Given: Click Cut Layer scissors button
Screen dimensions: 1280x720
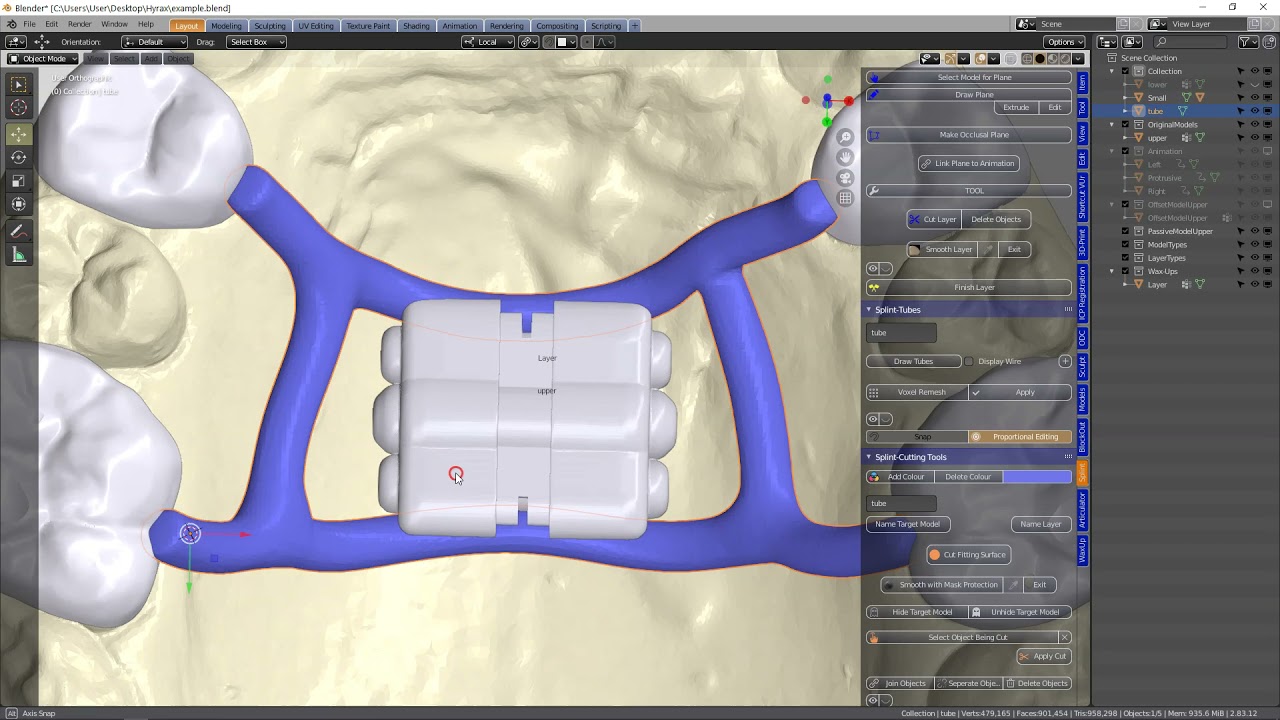Looking at the screenshot, I should coord(934,219).
